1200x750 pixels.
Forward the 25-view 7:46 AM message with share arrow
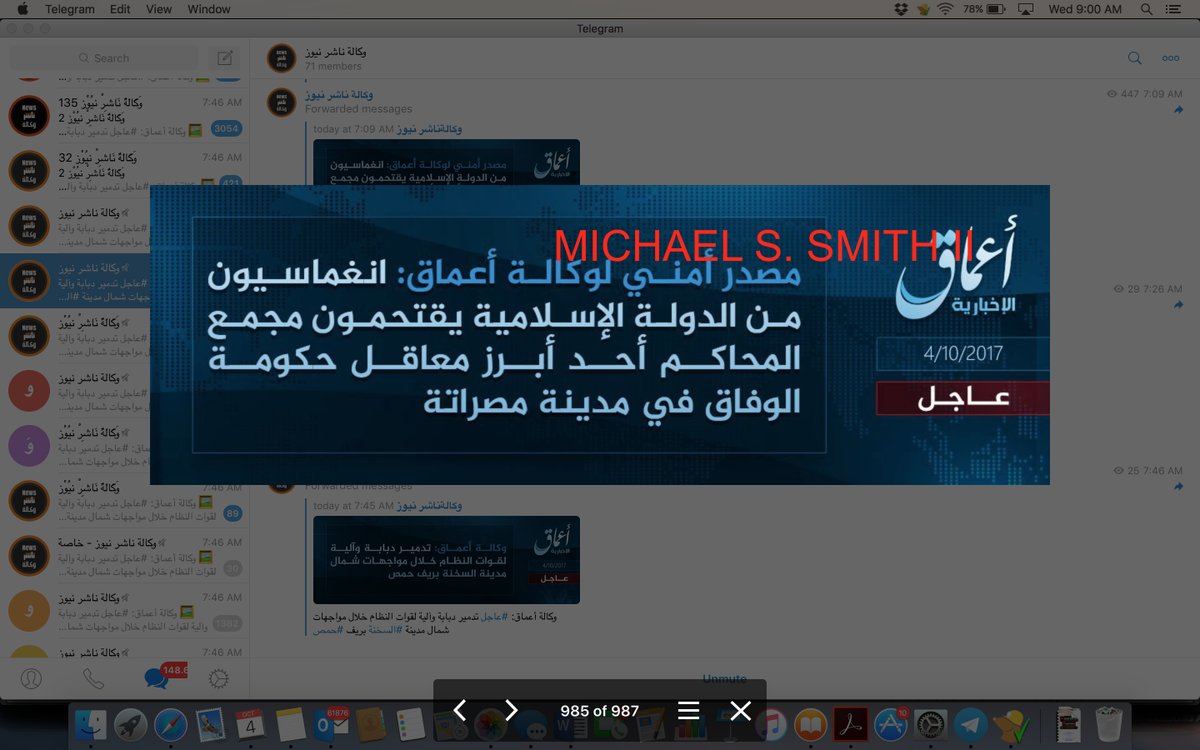tap(1177, 486)
